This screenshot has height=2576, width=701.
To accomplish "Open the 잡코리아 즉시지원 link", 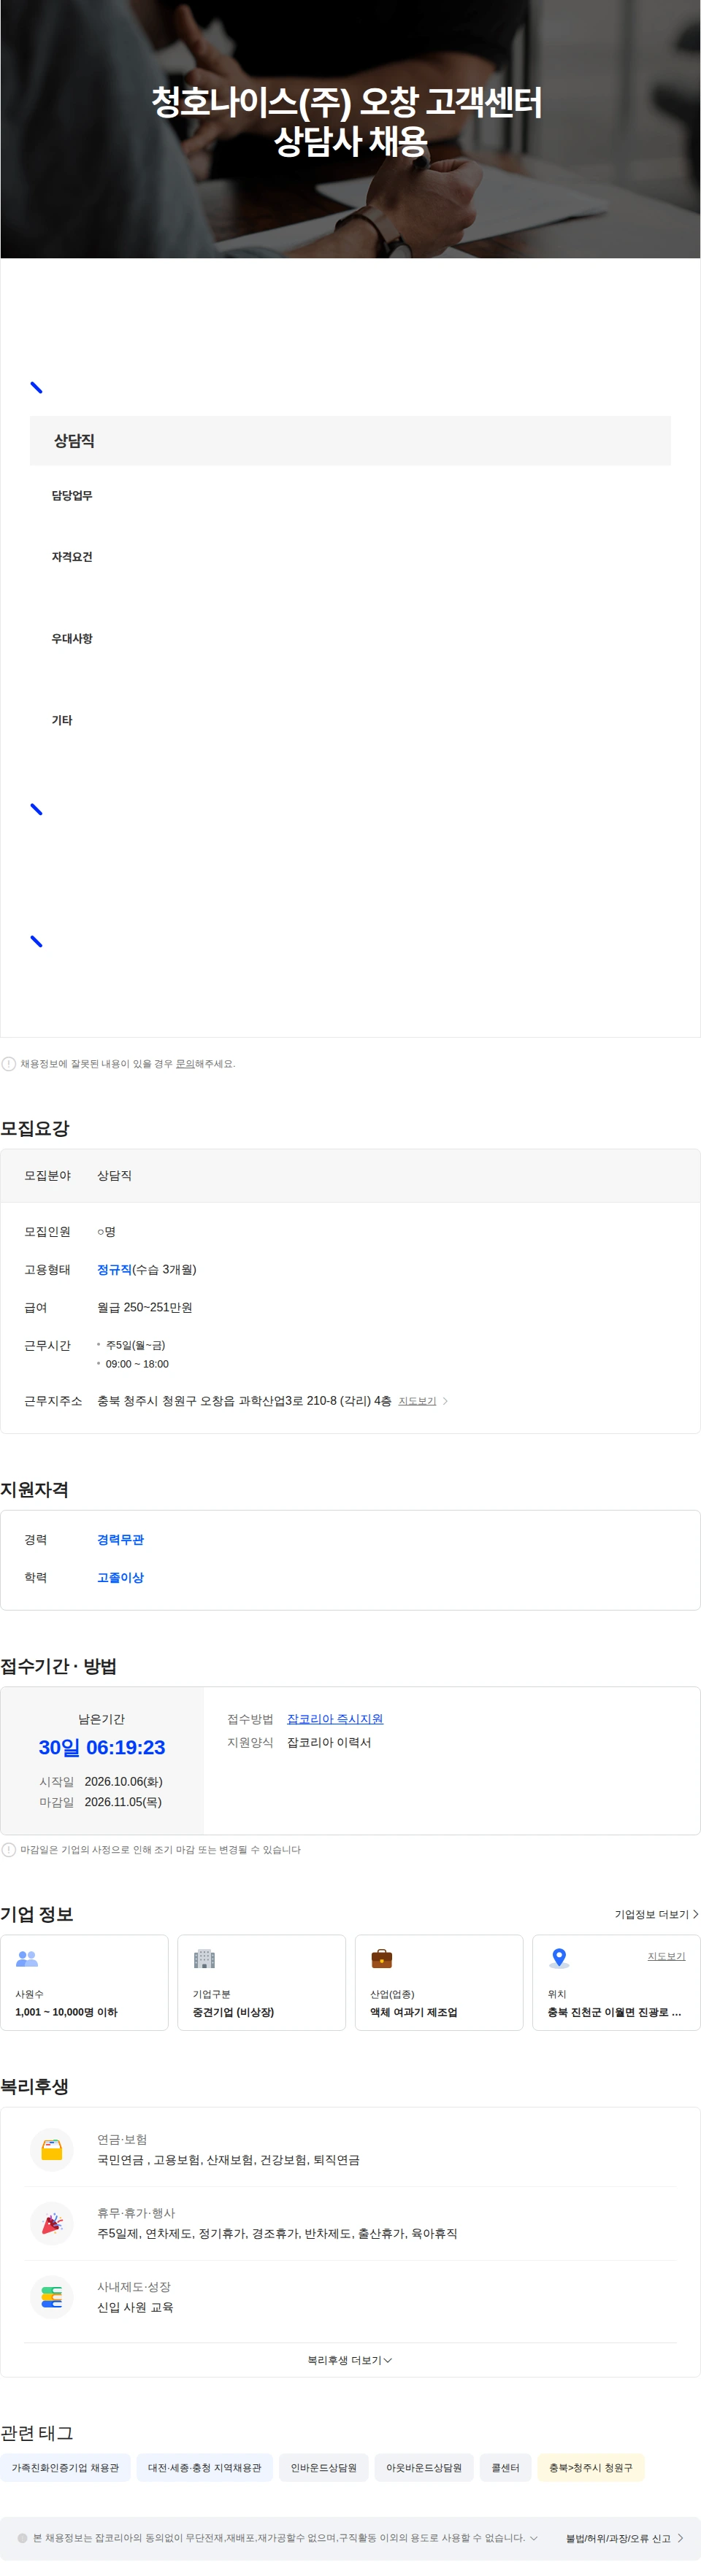I will click(x=335, y=1719).
